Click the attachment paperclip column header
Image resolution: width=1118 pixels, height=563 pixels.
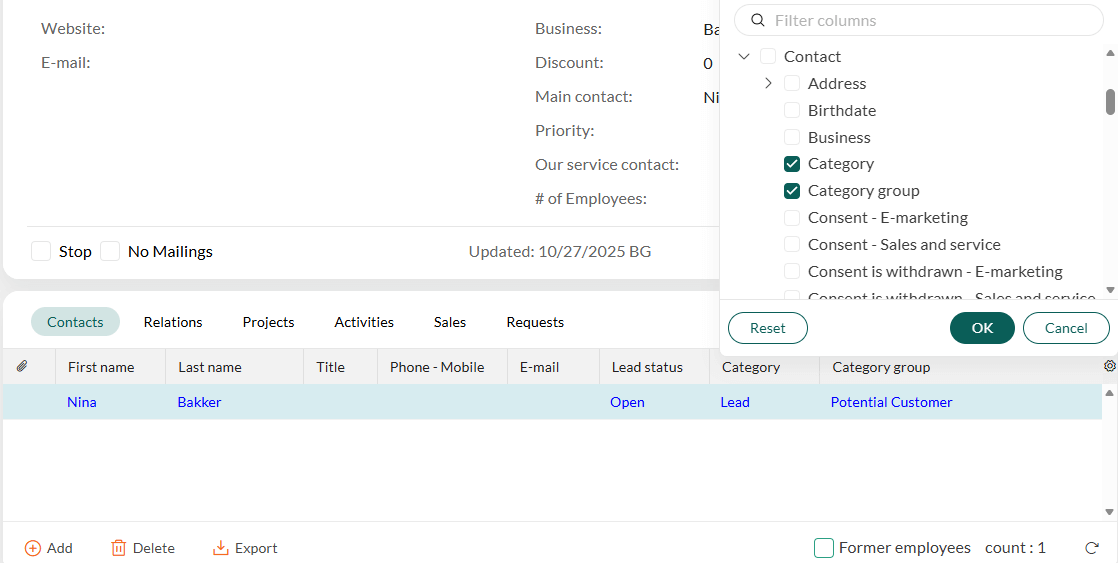click(x=22, y=366)
